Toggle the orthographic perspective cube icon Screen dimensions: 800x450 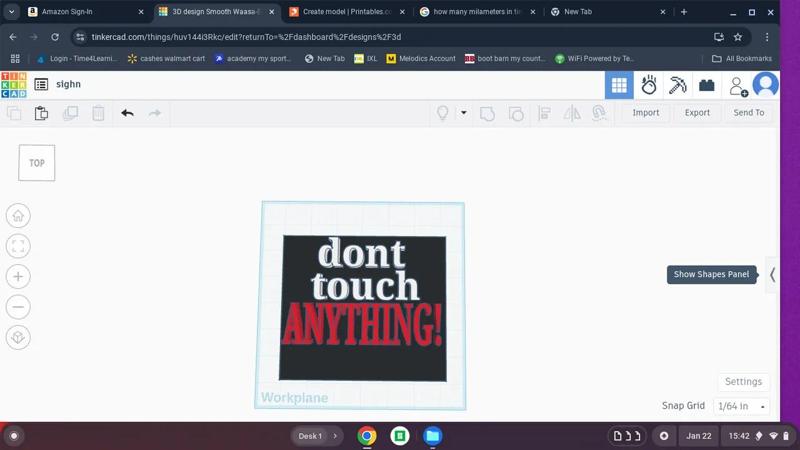click(x=18, y=338)
